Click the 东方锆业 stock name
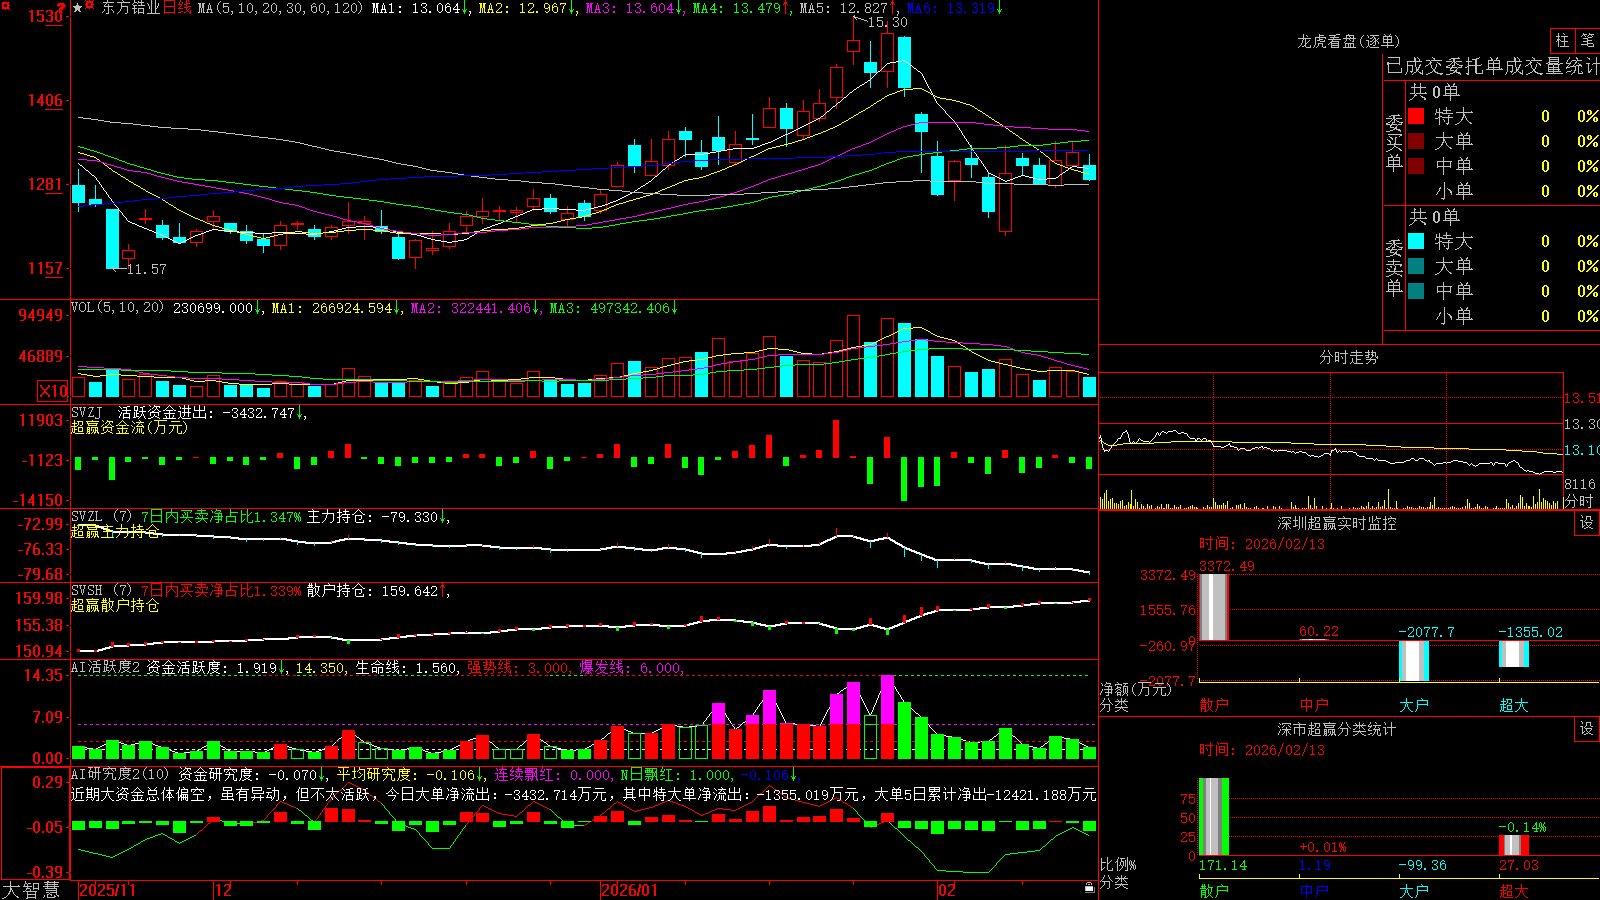This screenshot has width=1600, height=900. coord(130,8)
